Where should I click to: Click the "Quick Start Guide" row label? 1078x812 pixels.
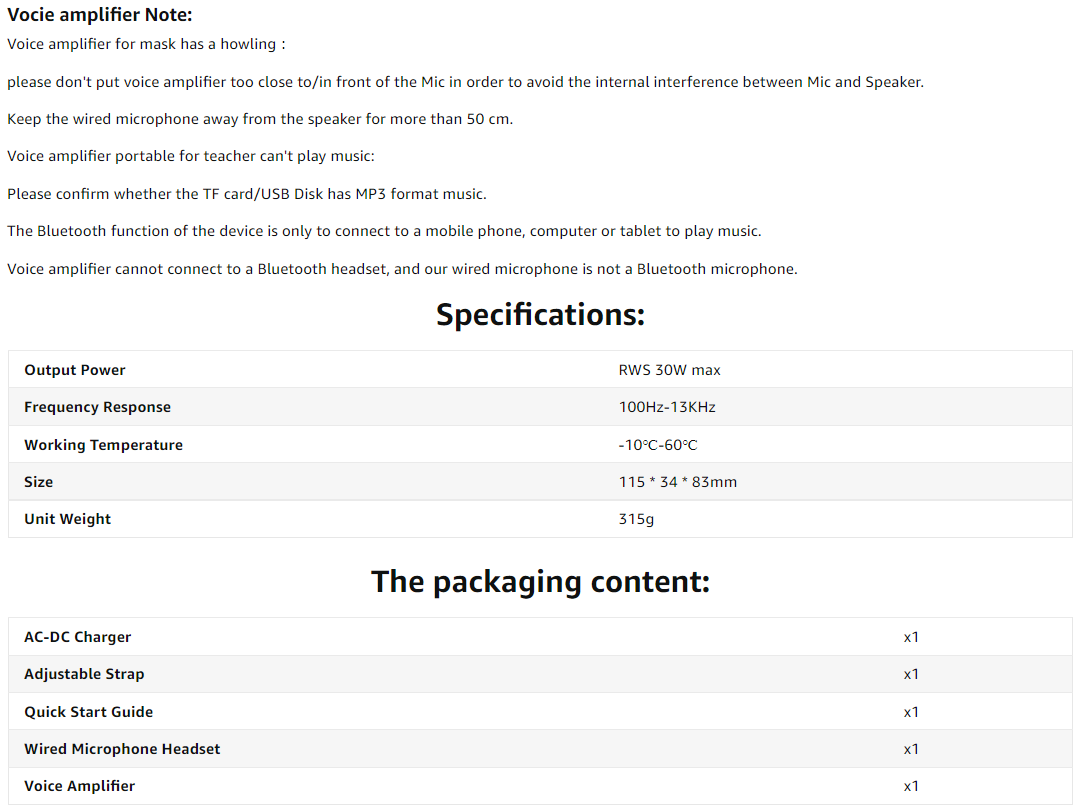88,712
